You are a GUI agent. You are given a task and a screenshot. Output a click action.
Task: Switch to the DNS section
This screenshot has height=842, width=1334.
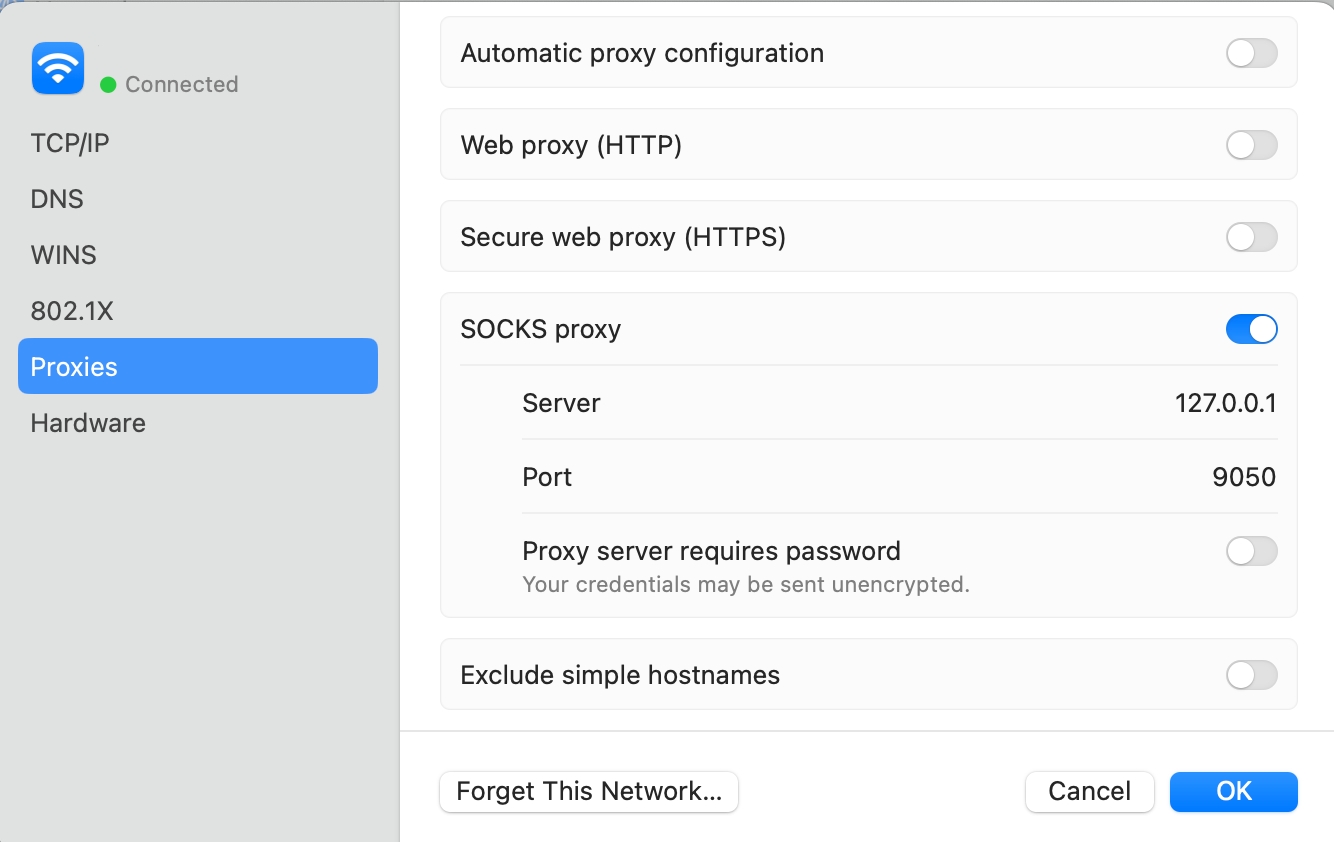[57, 199]
